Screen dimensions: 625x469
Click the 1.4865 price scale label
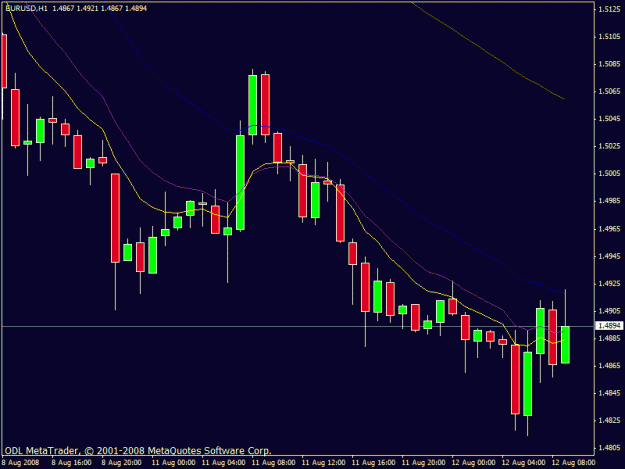click(609, 365)
